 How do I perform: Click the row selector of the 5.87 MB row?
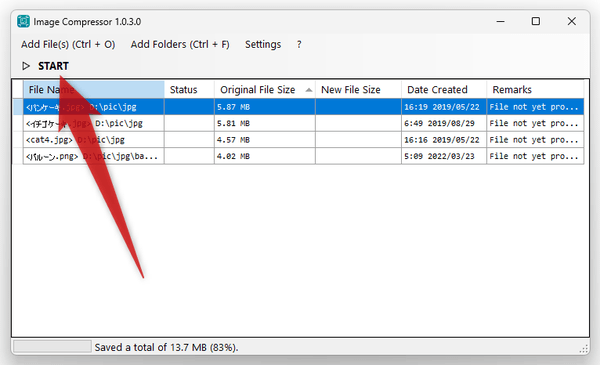(18, 107)
